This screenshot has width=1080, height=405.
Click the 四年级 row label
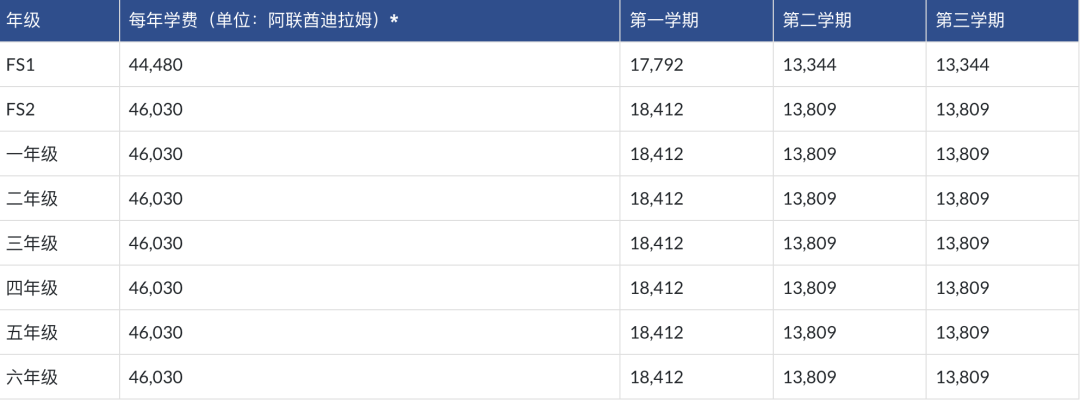[32, 288]
